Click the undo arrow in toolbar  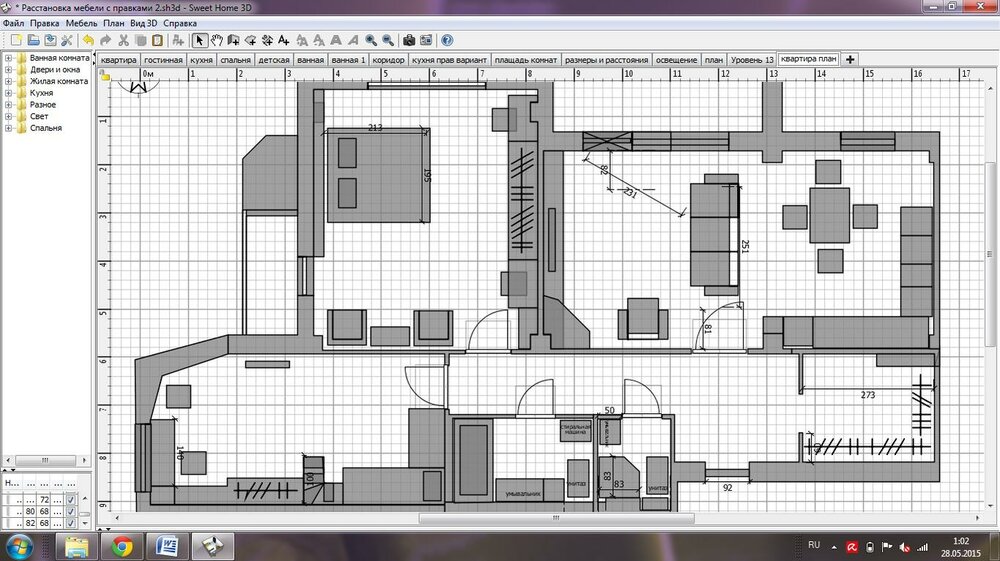(x=88, y=40)
